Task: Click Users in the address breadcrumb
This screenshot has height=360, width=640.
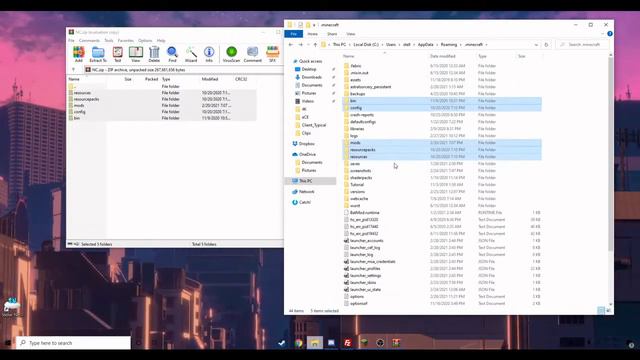Action: [x=391, y=44]
